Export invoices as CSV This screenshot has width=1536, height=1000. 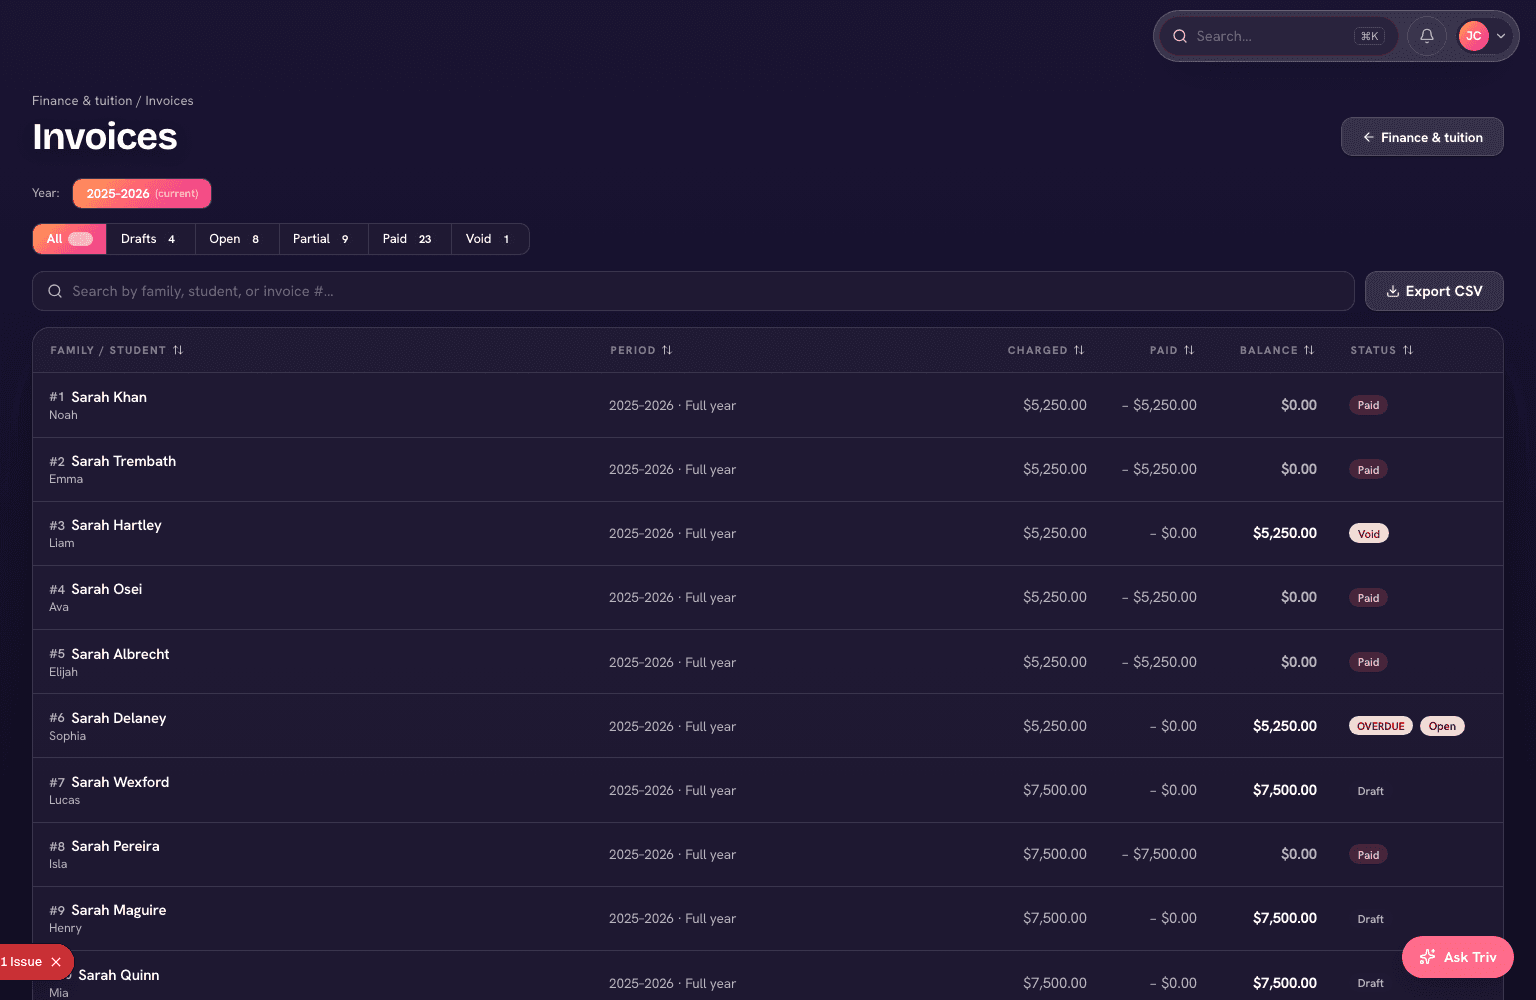point(1434,291)
